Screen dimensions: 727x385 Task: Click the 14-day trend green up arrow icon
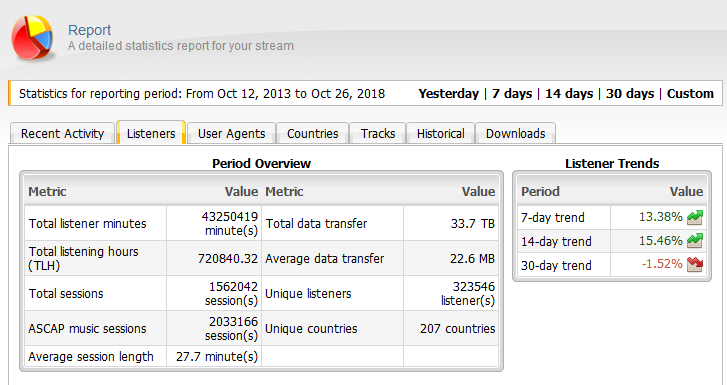tap(695, 241)
